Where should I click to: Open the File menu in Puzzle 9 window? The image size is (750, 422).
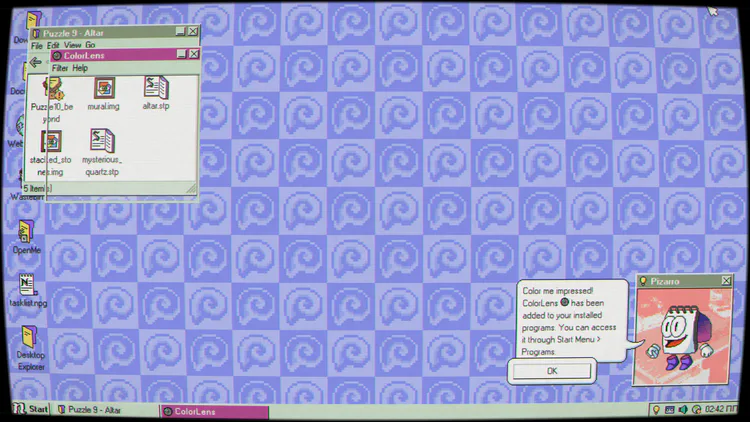click(37, 45)
